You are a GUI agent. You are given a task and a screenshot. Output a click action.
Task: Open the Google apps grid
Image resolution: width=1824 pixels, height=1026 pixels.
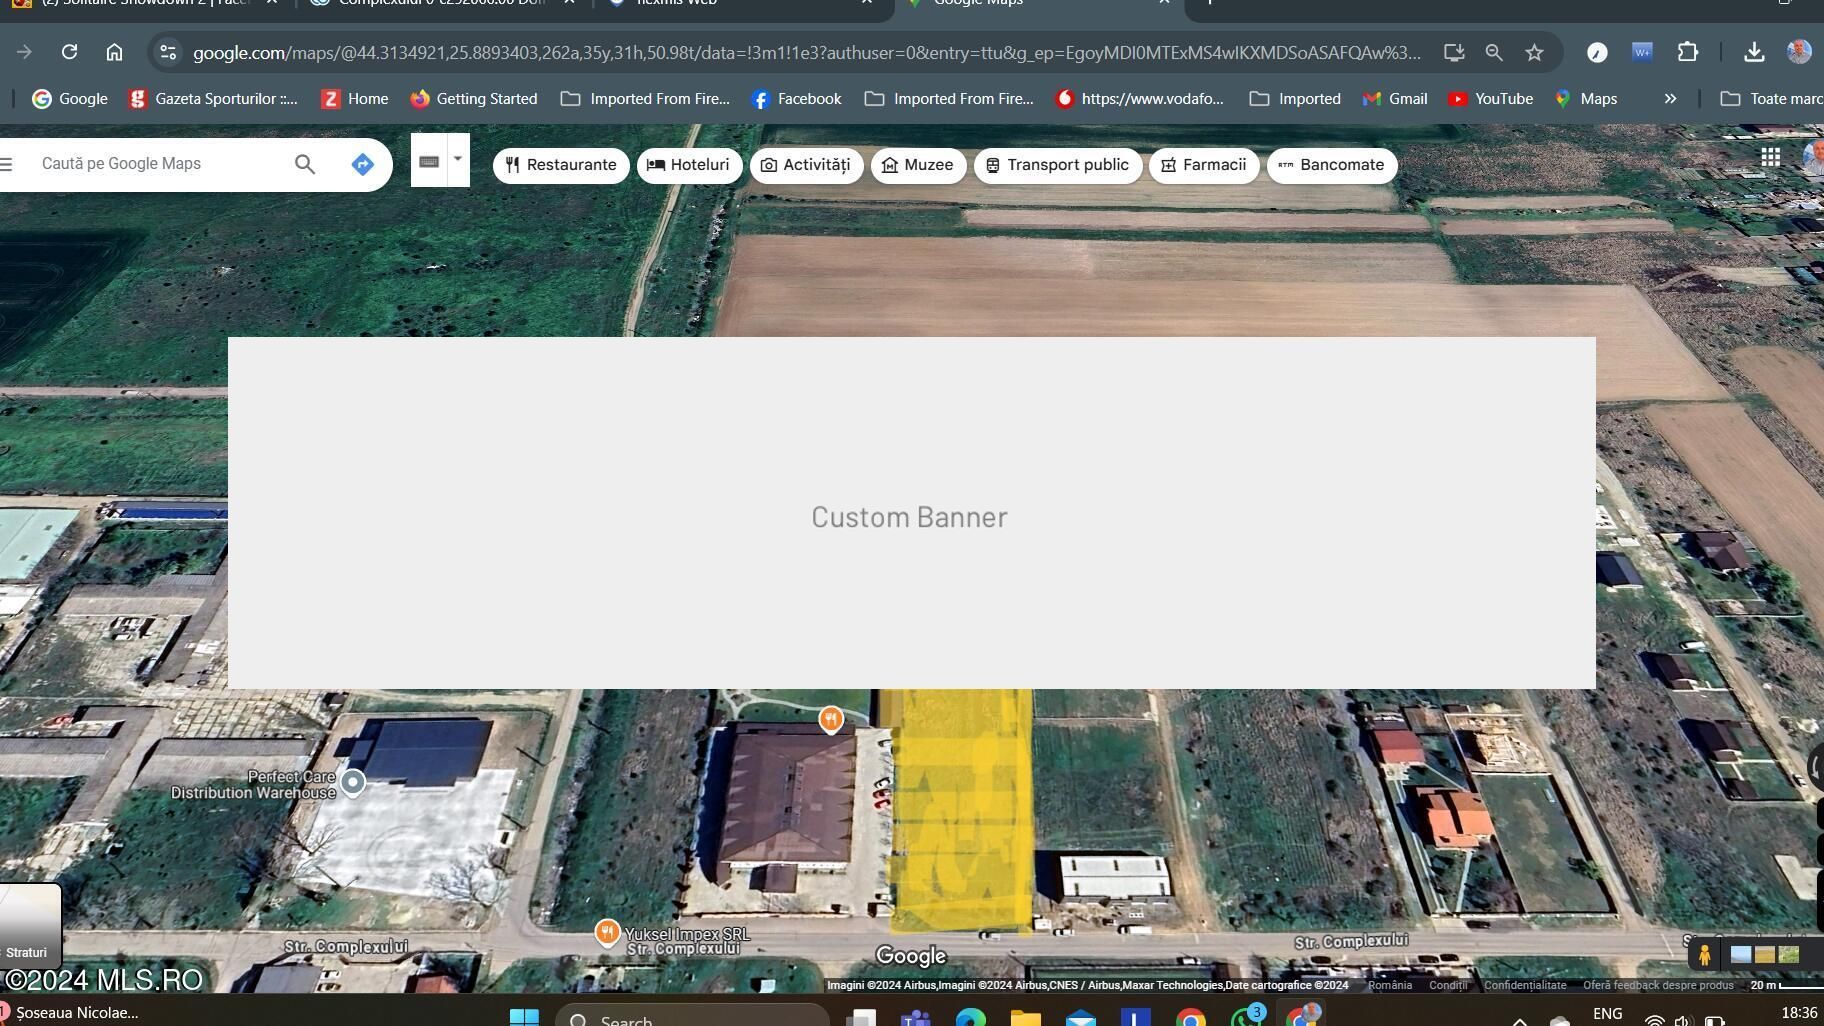click(x=1771, y=157)
